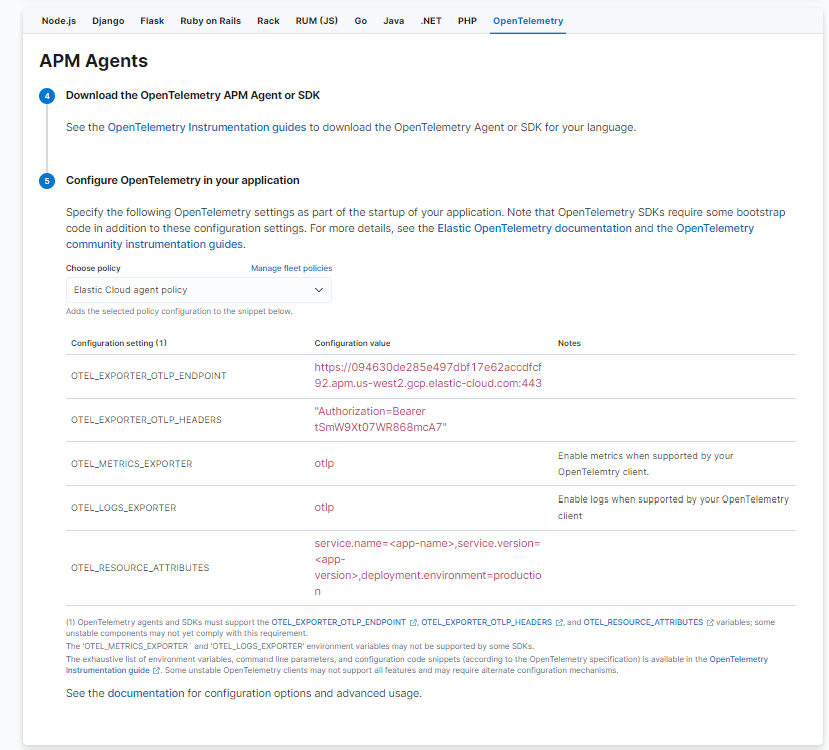Open the Ruby on Rails tab
Viewport: 829px width, 750px height.
tap(210, 20)
